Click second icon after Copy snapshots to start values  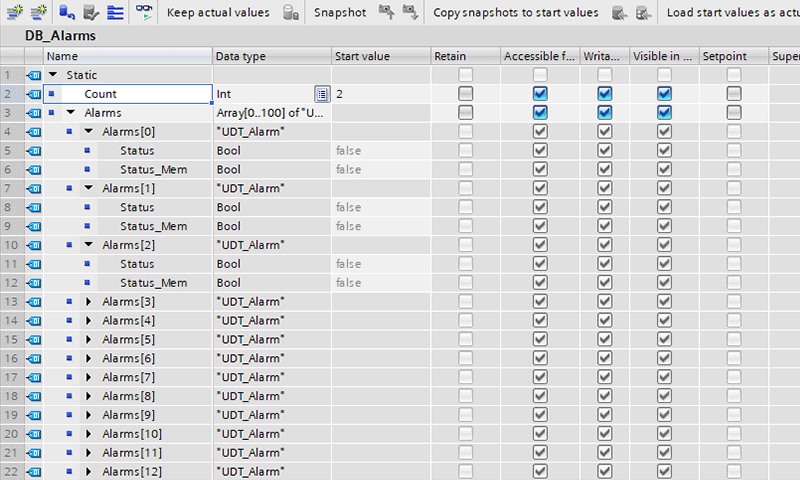pos(643,13)
